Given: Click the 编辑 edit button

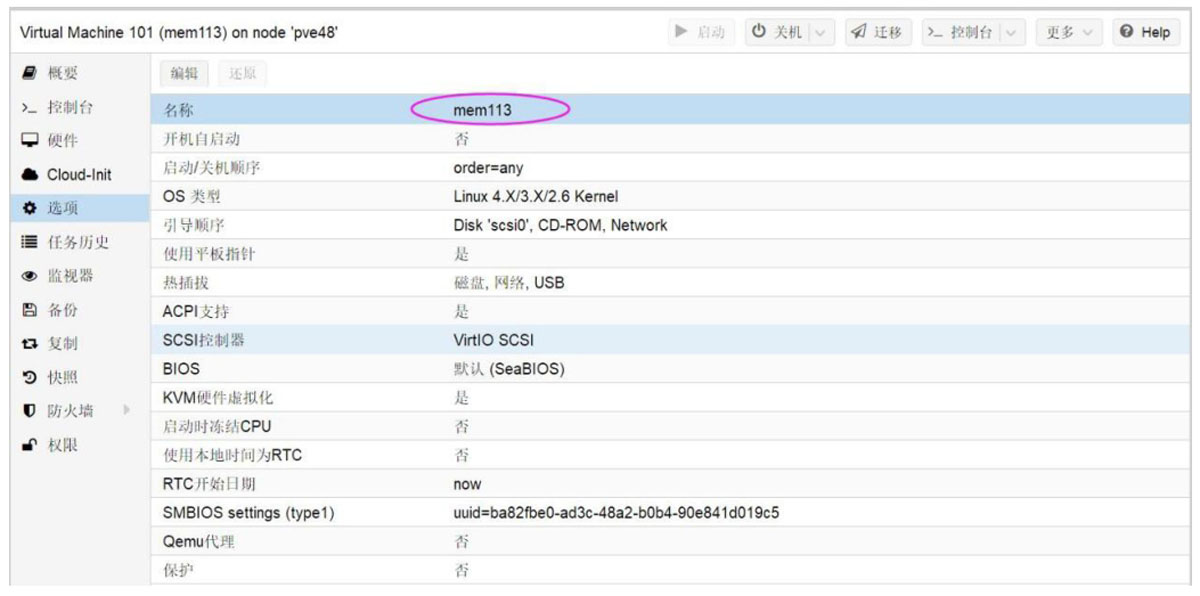Looking at the screenshot, I should click(183, 73).
